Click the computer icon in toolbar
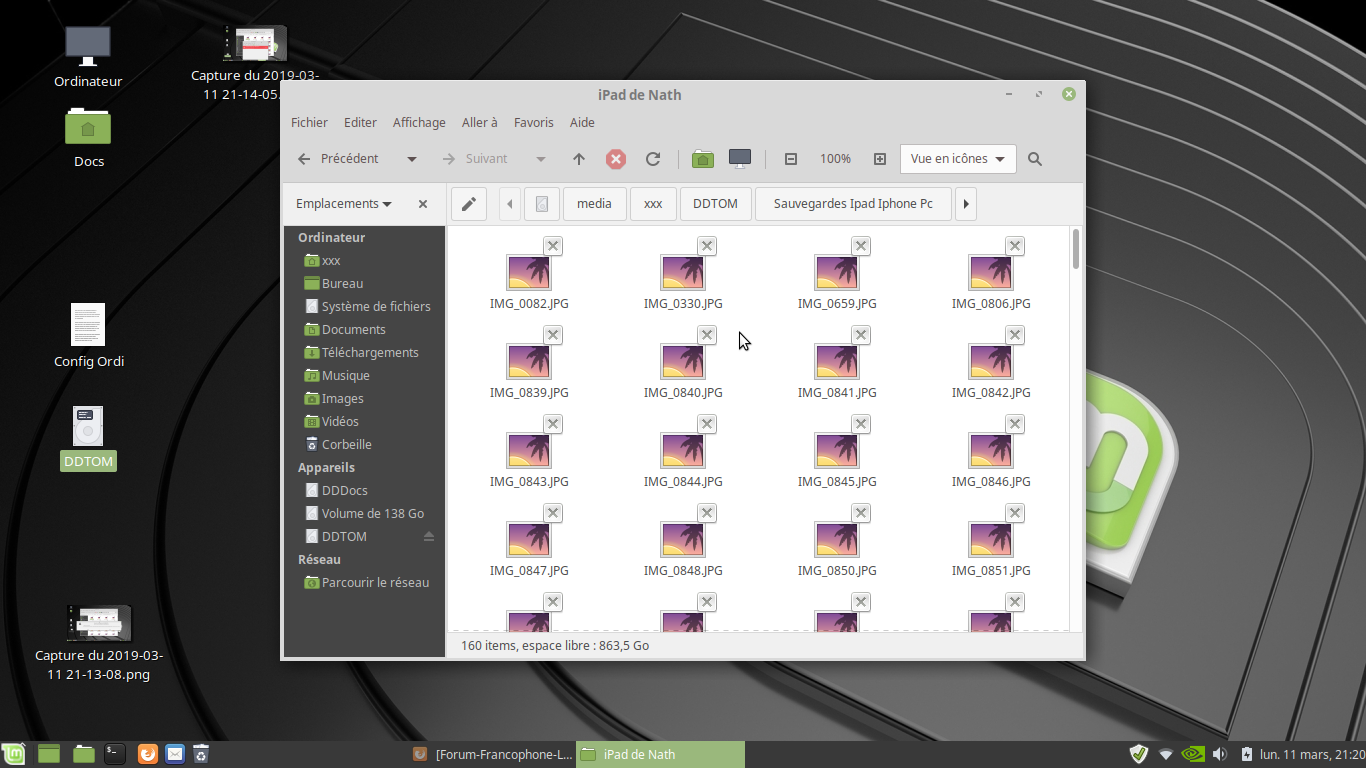Image resolution: width=1366 pixels, height=768 pixels. pos(740,159)
